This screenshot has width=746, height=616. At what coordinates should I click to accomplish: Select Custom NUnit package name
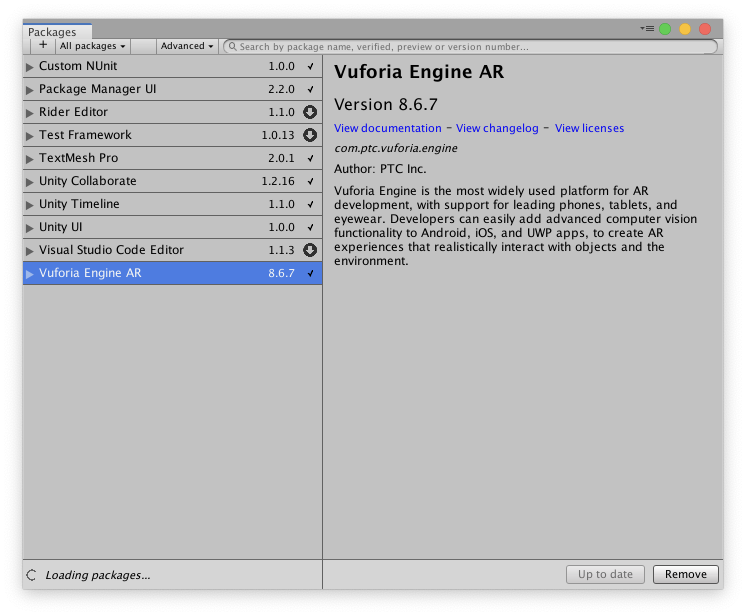pyautogui.click(x=78, y=66)
